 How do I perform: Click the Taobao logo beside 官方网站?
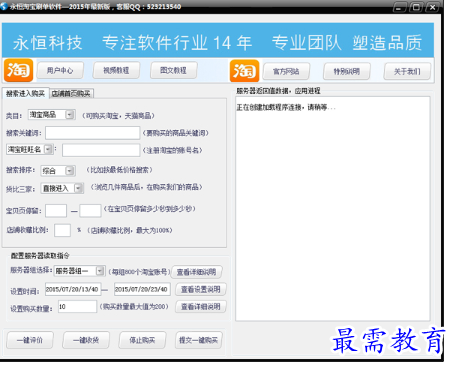tap(244, 71)
